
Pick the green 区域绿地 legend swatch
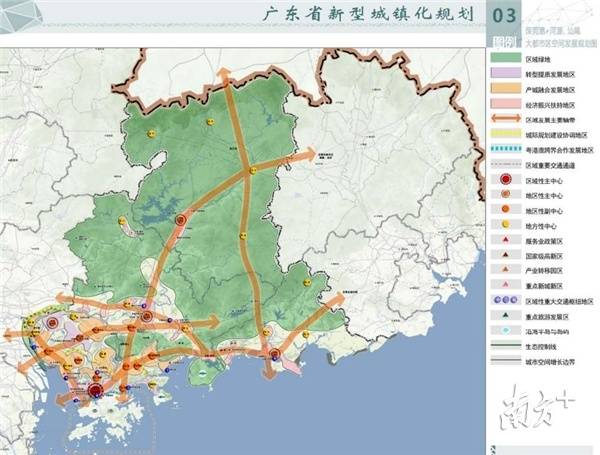506,59
